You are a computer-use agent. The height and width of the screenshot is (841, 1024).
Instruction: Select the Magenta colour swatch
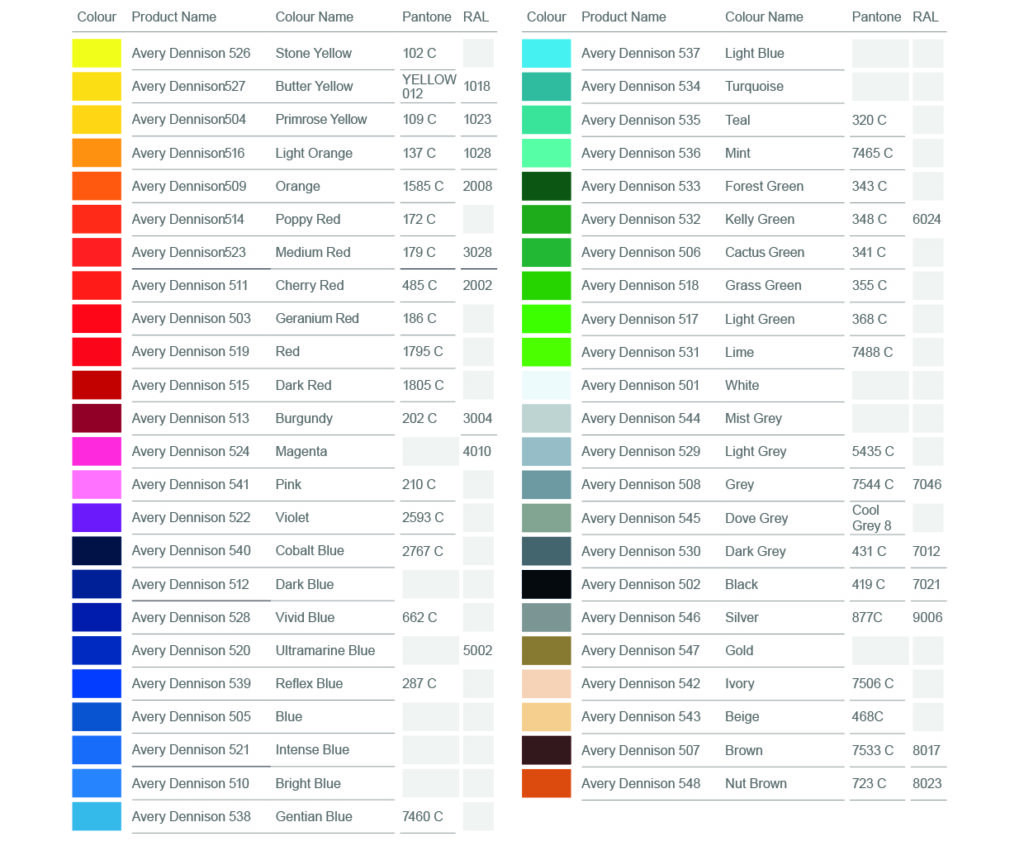(x=96, y=451)
